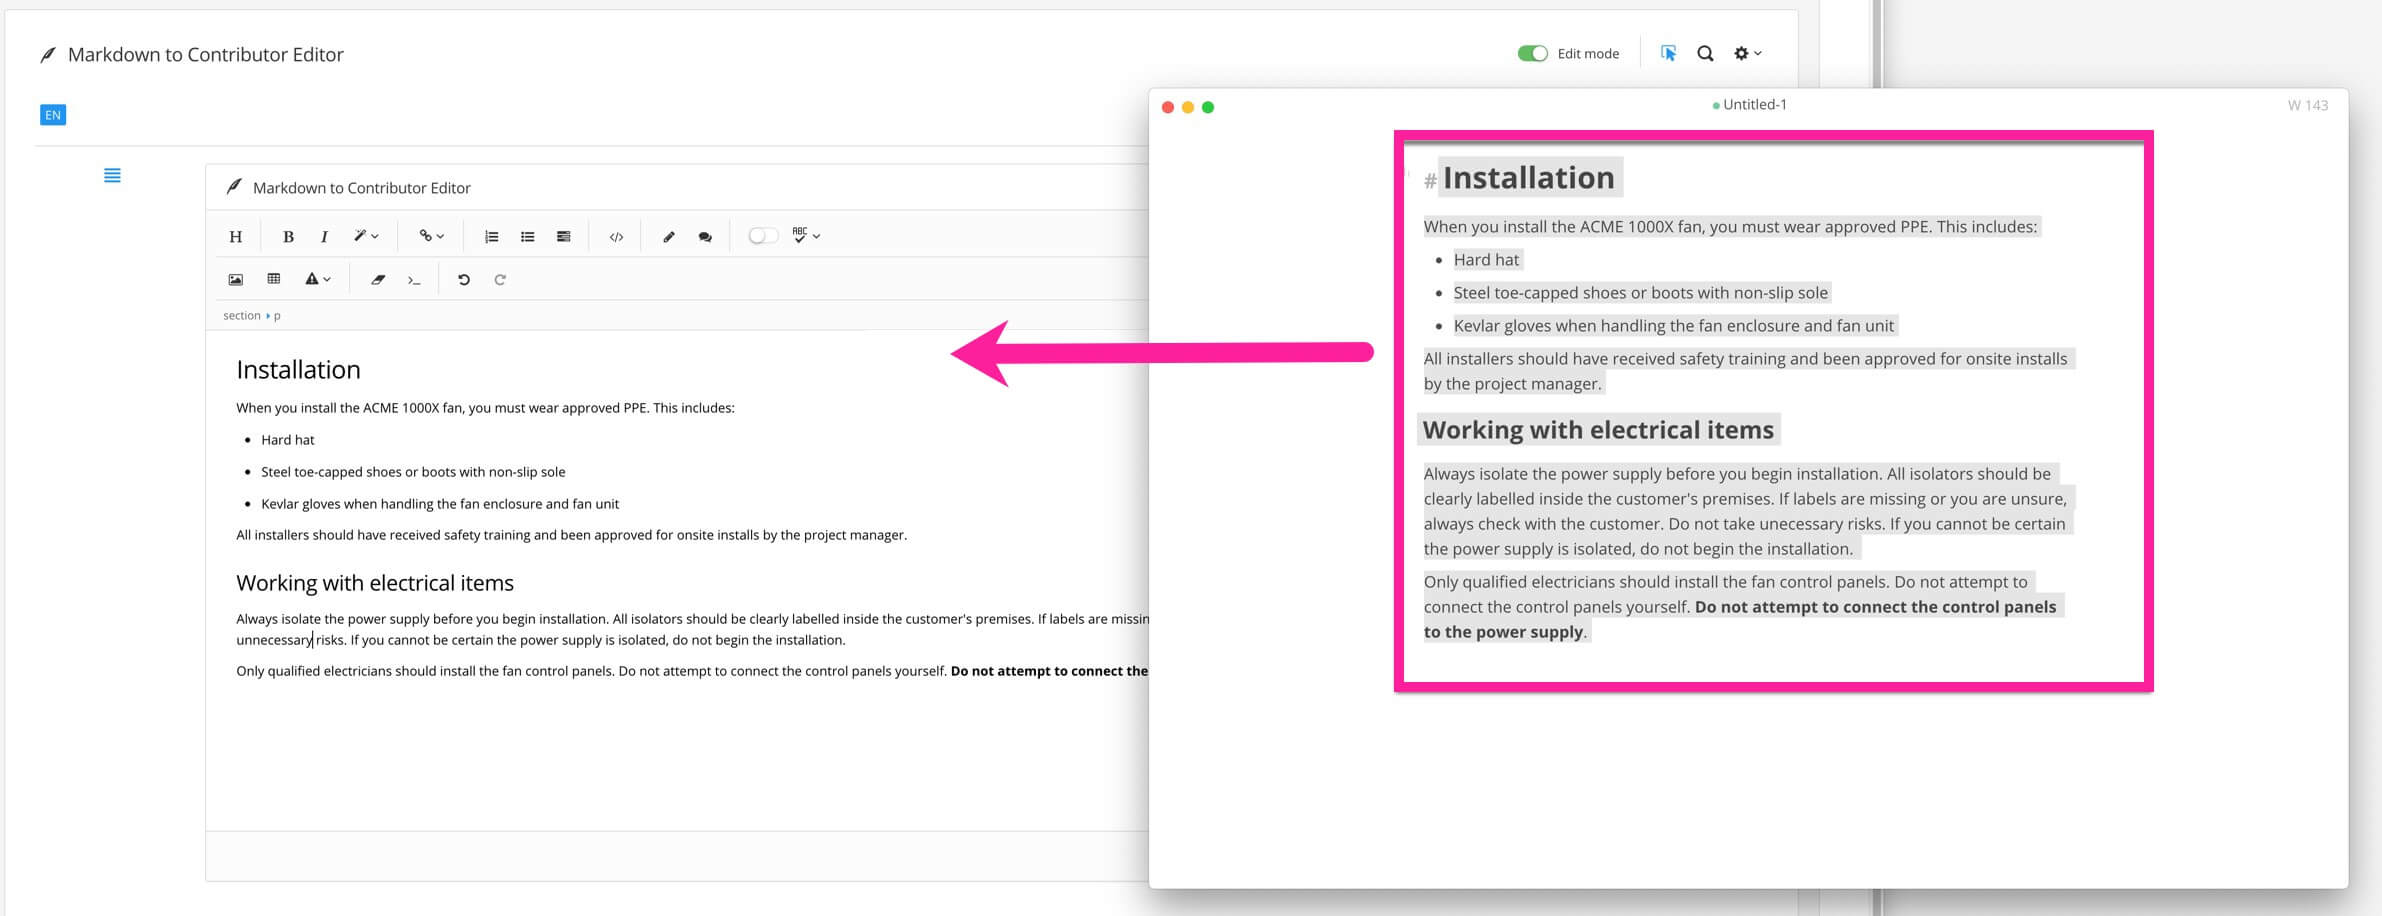
Task: Open the link options dropdown
Action: click(431, 235)
